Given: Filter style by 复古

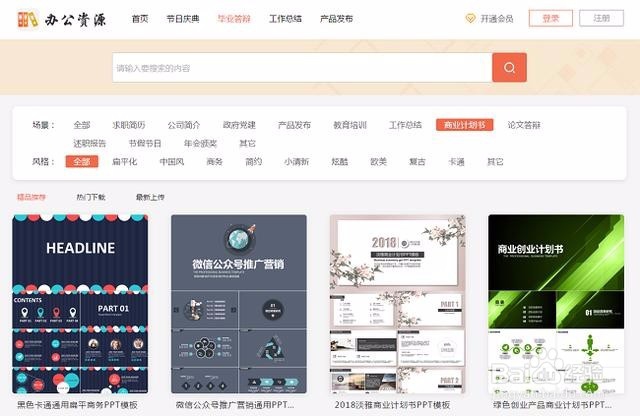Looking at the screenshot, I should [x=417, y=162].
